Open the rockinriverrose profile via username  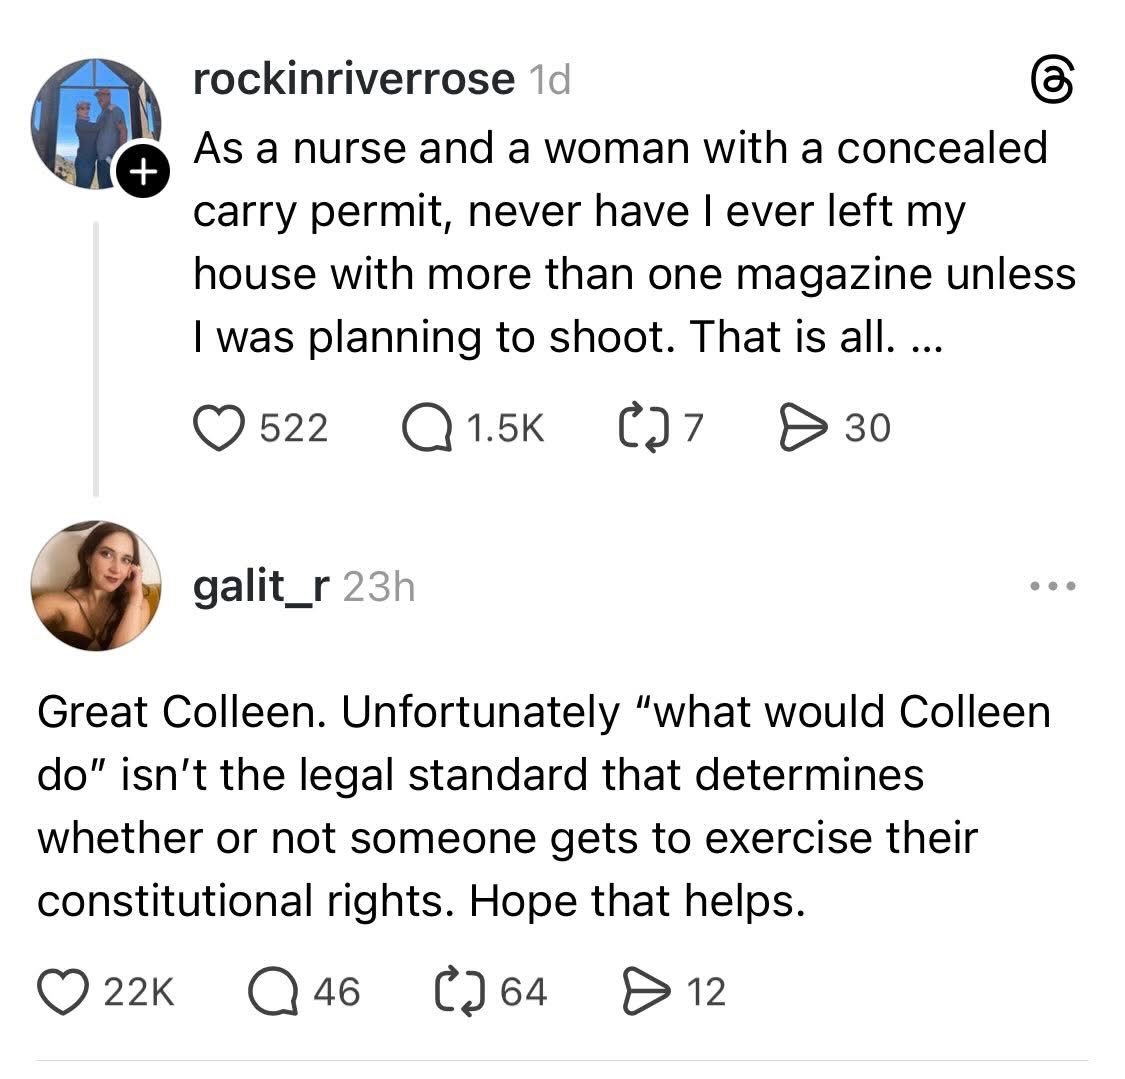(354, 79)
